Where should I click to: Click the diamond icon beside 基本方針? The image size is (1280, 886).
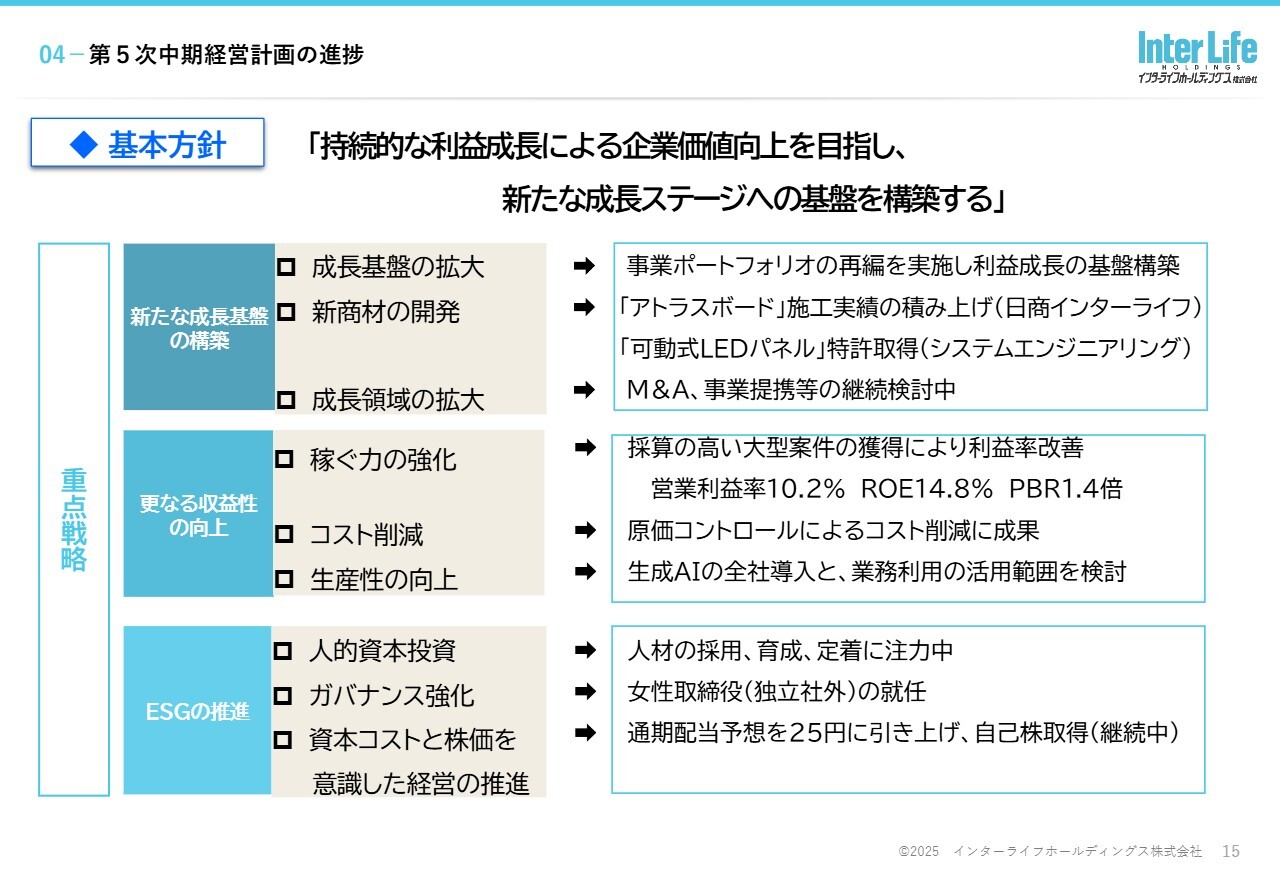(81, 145)
